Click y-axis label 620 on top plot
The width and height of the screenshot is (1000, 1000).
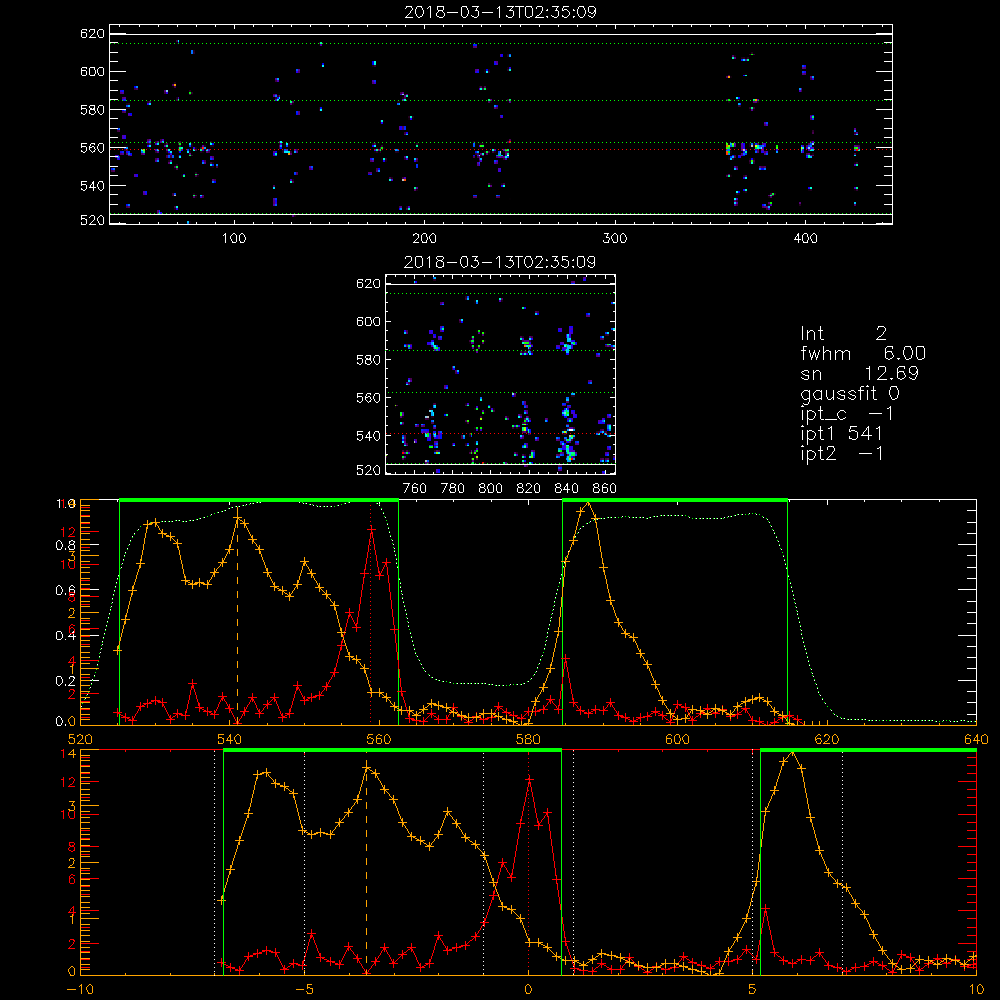click(x=92, y=34)
